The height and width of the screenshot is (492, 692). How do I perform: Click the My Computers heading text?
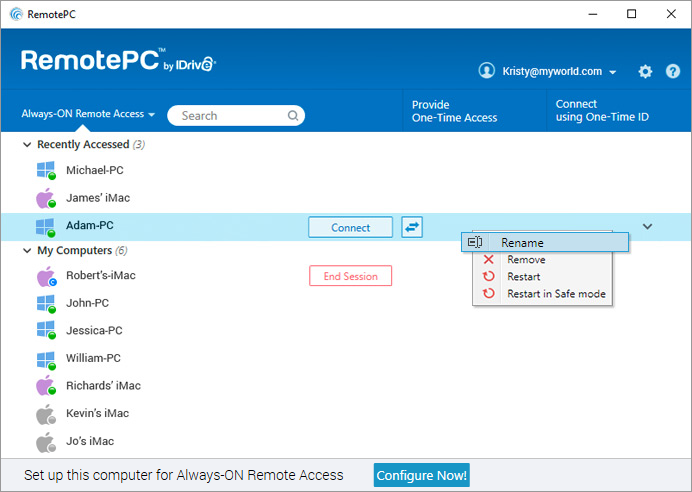pyautogui.click(x=75, y=251)
